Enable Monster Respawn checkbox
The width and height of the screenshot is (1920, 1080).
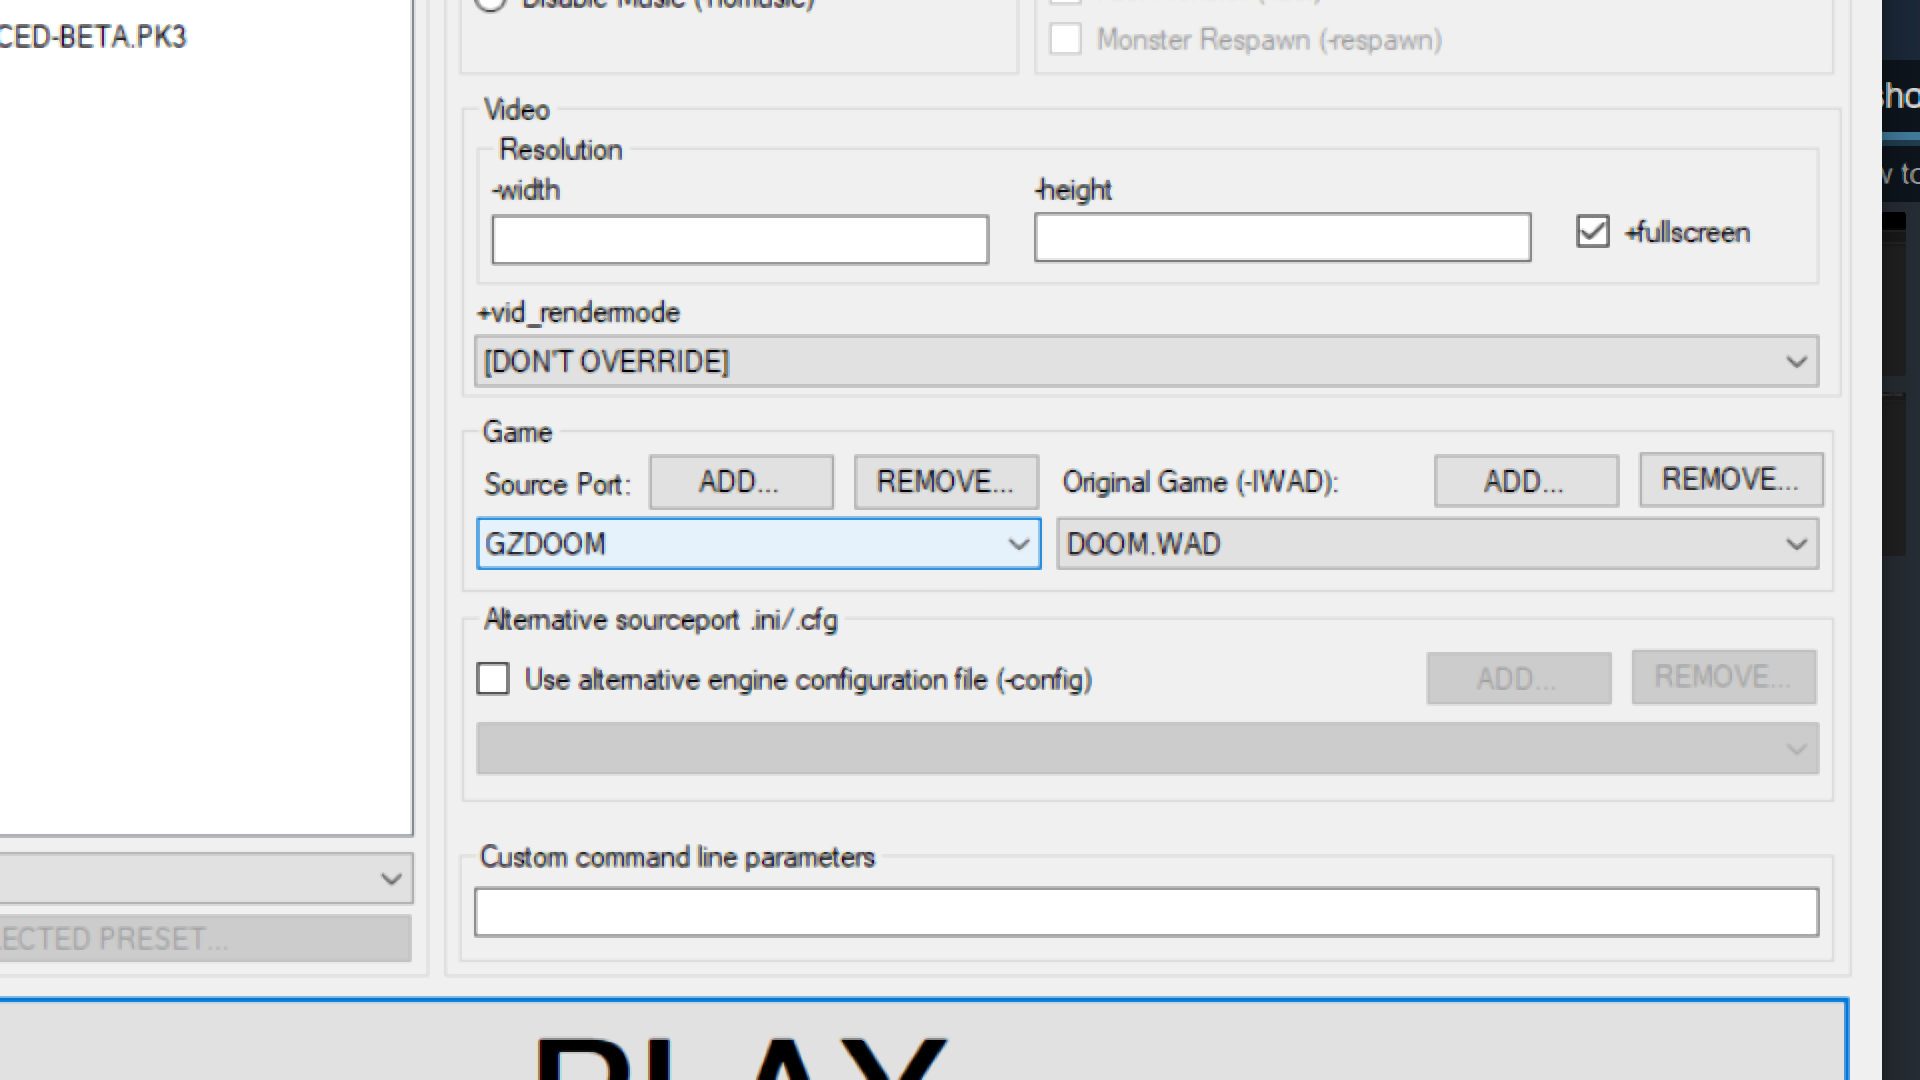coord(1065,40)
